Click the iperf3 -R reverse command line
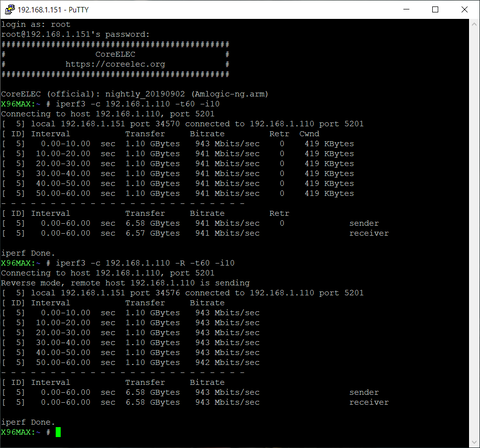The height and width of the screenshot is (448, 480). [x=145, y=263]
